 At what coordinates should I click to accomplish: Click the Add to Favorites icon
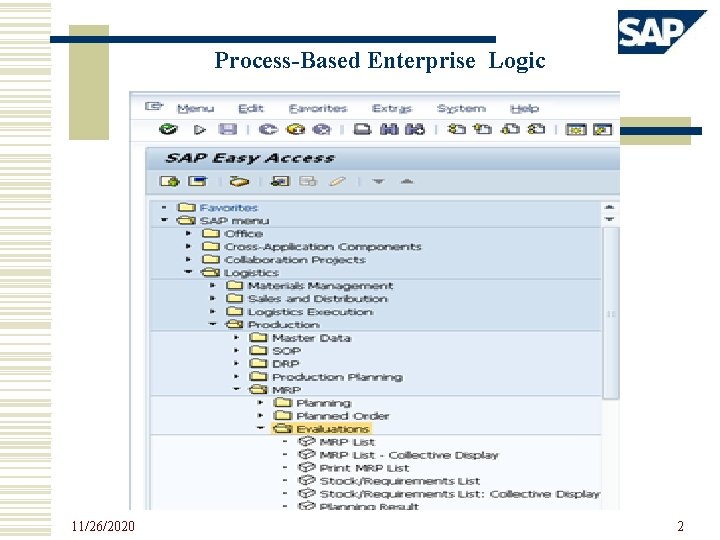[x=281, y=181]
